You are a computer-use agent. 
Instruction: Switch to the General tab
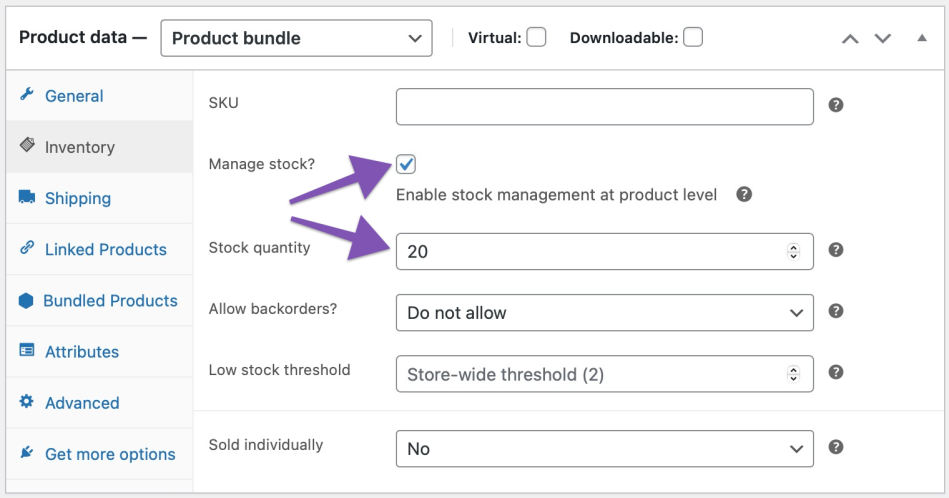74,96
